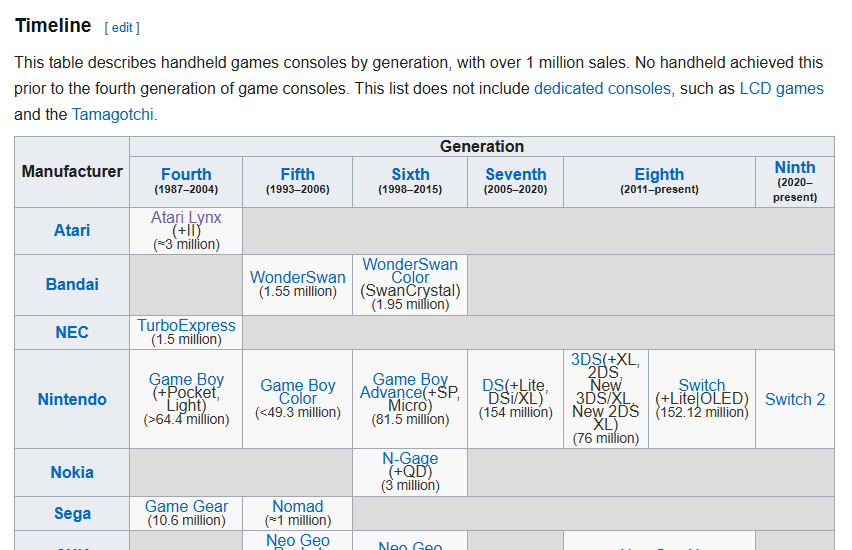The height and width of the screenshot is (550, 852).
Task: Click the (≈1 million) Nomad sales text
Action: (297, 520)
